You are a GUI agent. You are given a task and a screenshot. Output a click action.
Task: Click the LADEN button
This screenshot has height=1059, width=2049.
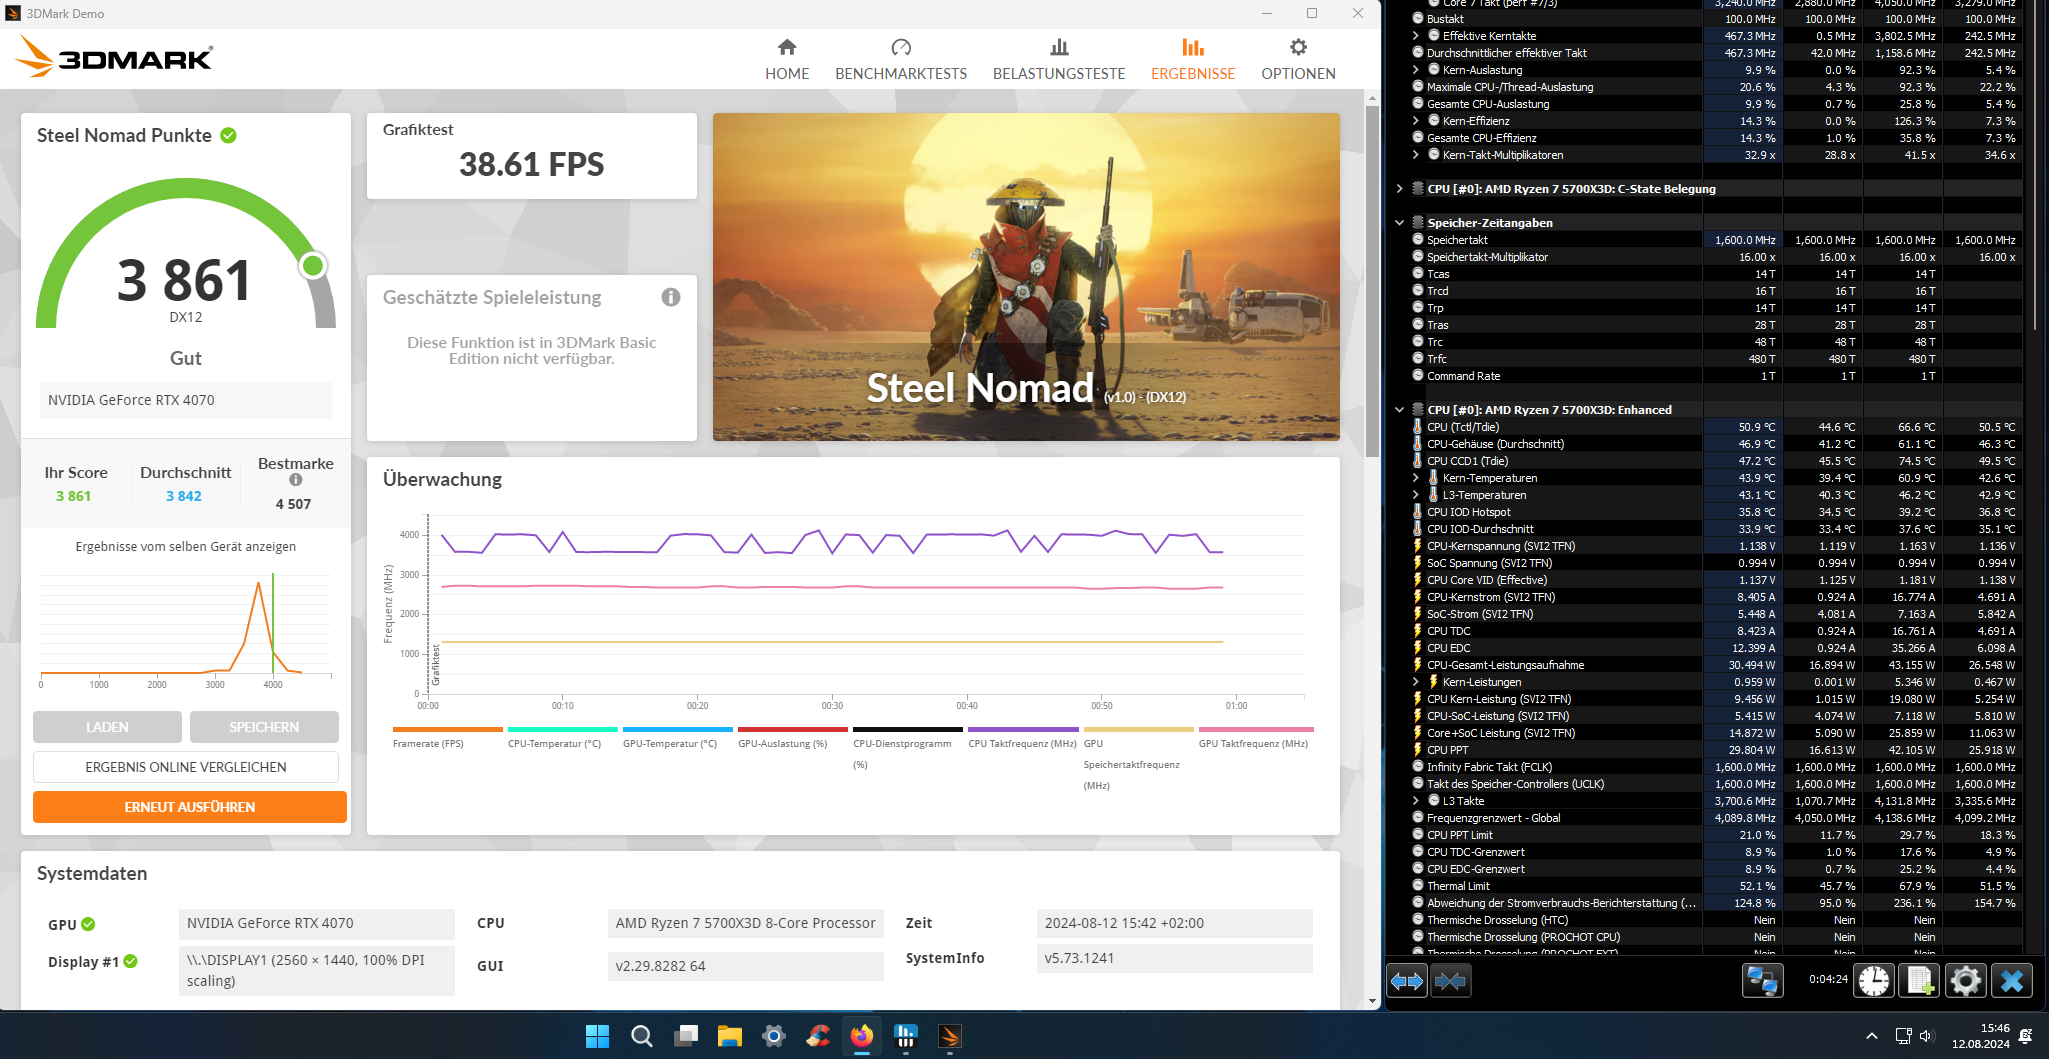[107, 727]
